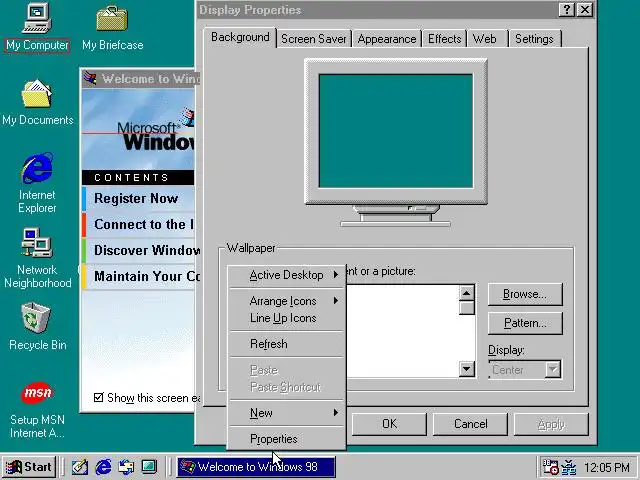This screenshot has height=480, width=640.
Task: Click the Pattern... button
Action: tap(525, 323)
